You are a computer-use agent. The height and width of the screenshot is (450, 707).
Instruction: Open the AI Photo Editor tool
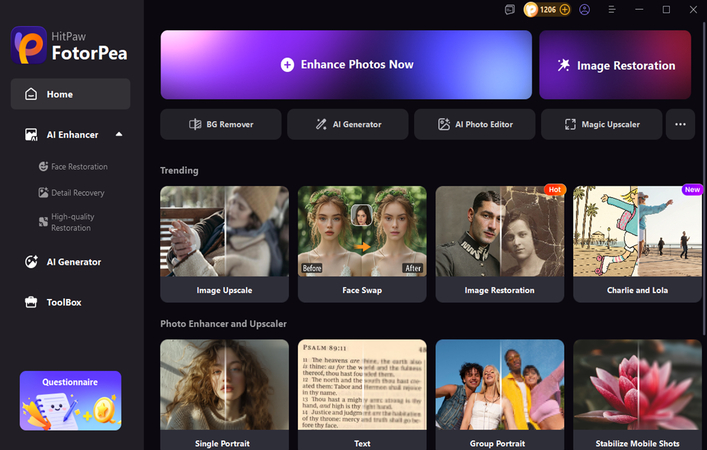coord(475,124)
